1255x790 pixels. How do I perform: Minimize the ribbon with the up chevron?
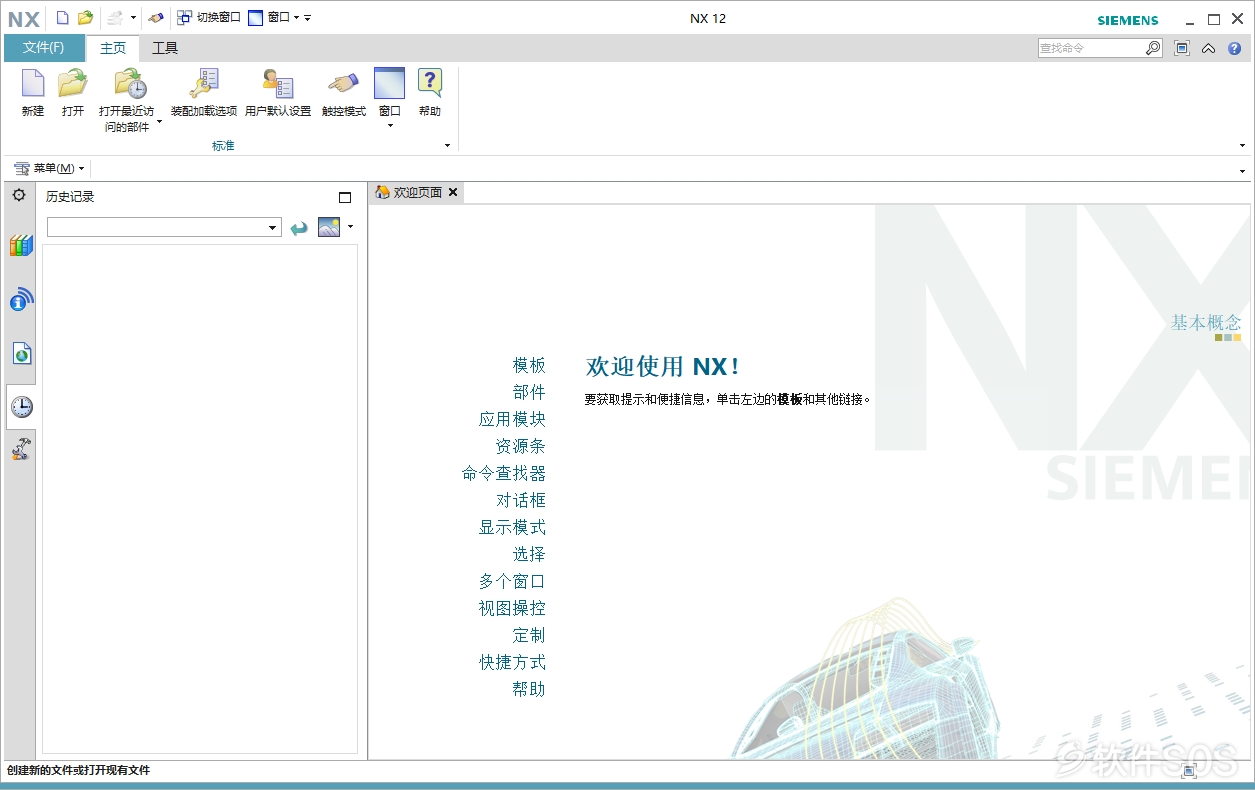tap(1208, 48)
